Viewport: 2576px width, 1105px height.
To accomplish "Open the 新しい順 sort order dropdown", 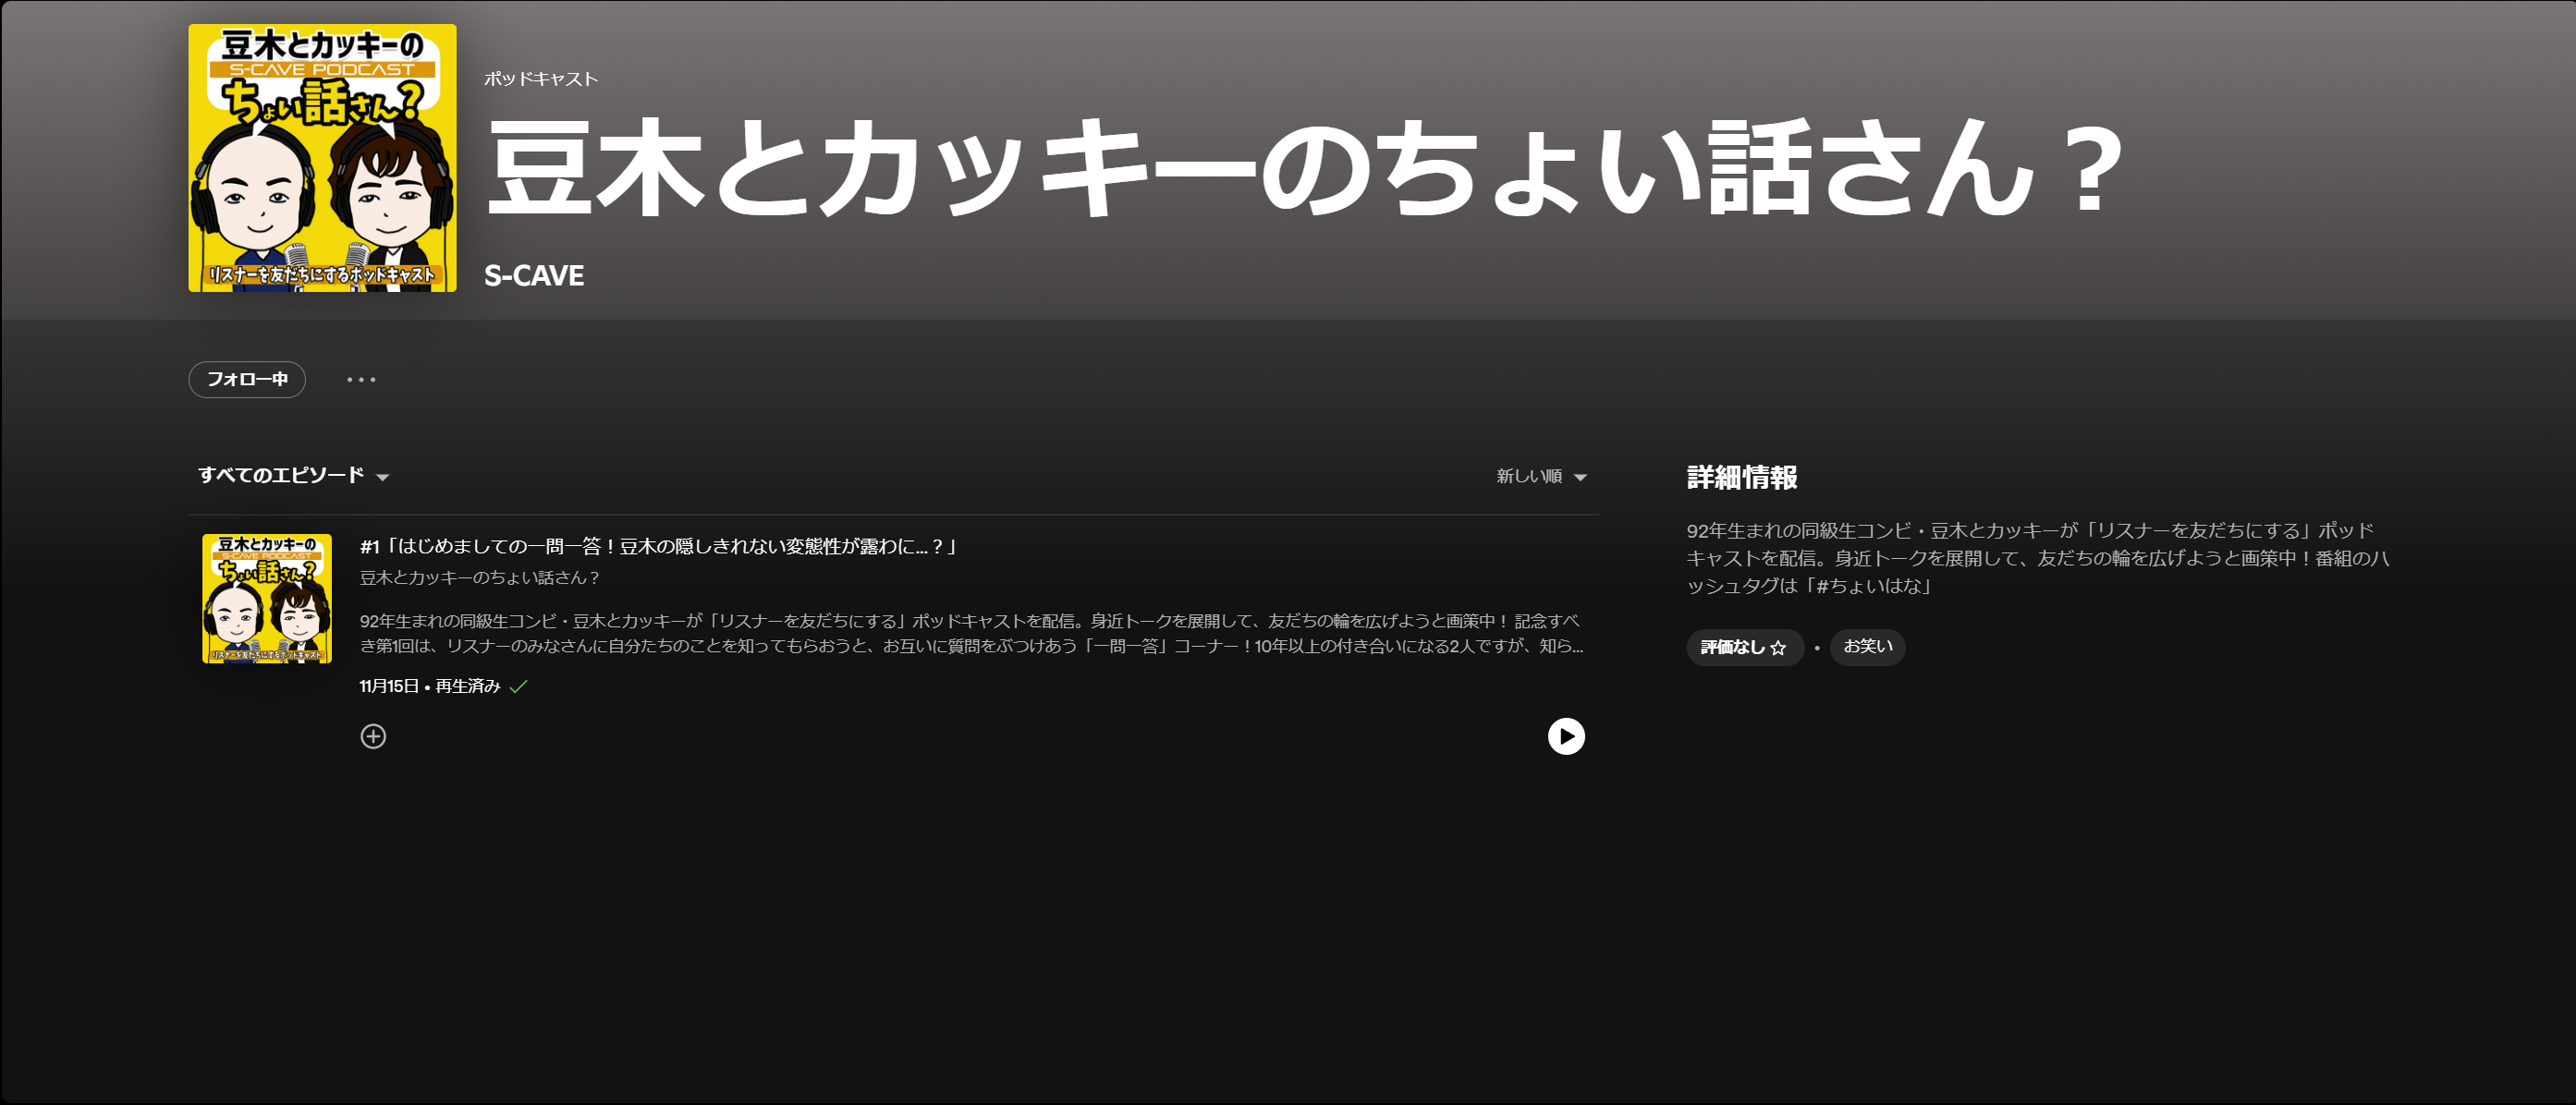I will (x=1539, y=477).
